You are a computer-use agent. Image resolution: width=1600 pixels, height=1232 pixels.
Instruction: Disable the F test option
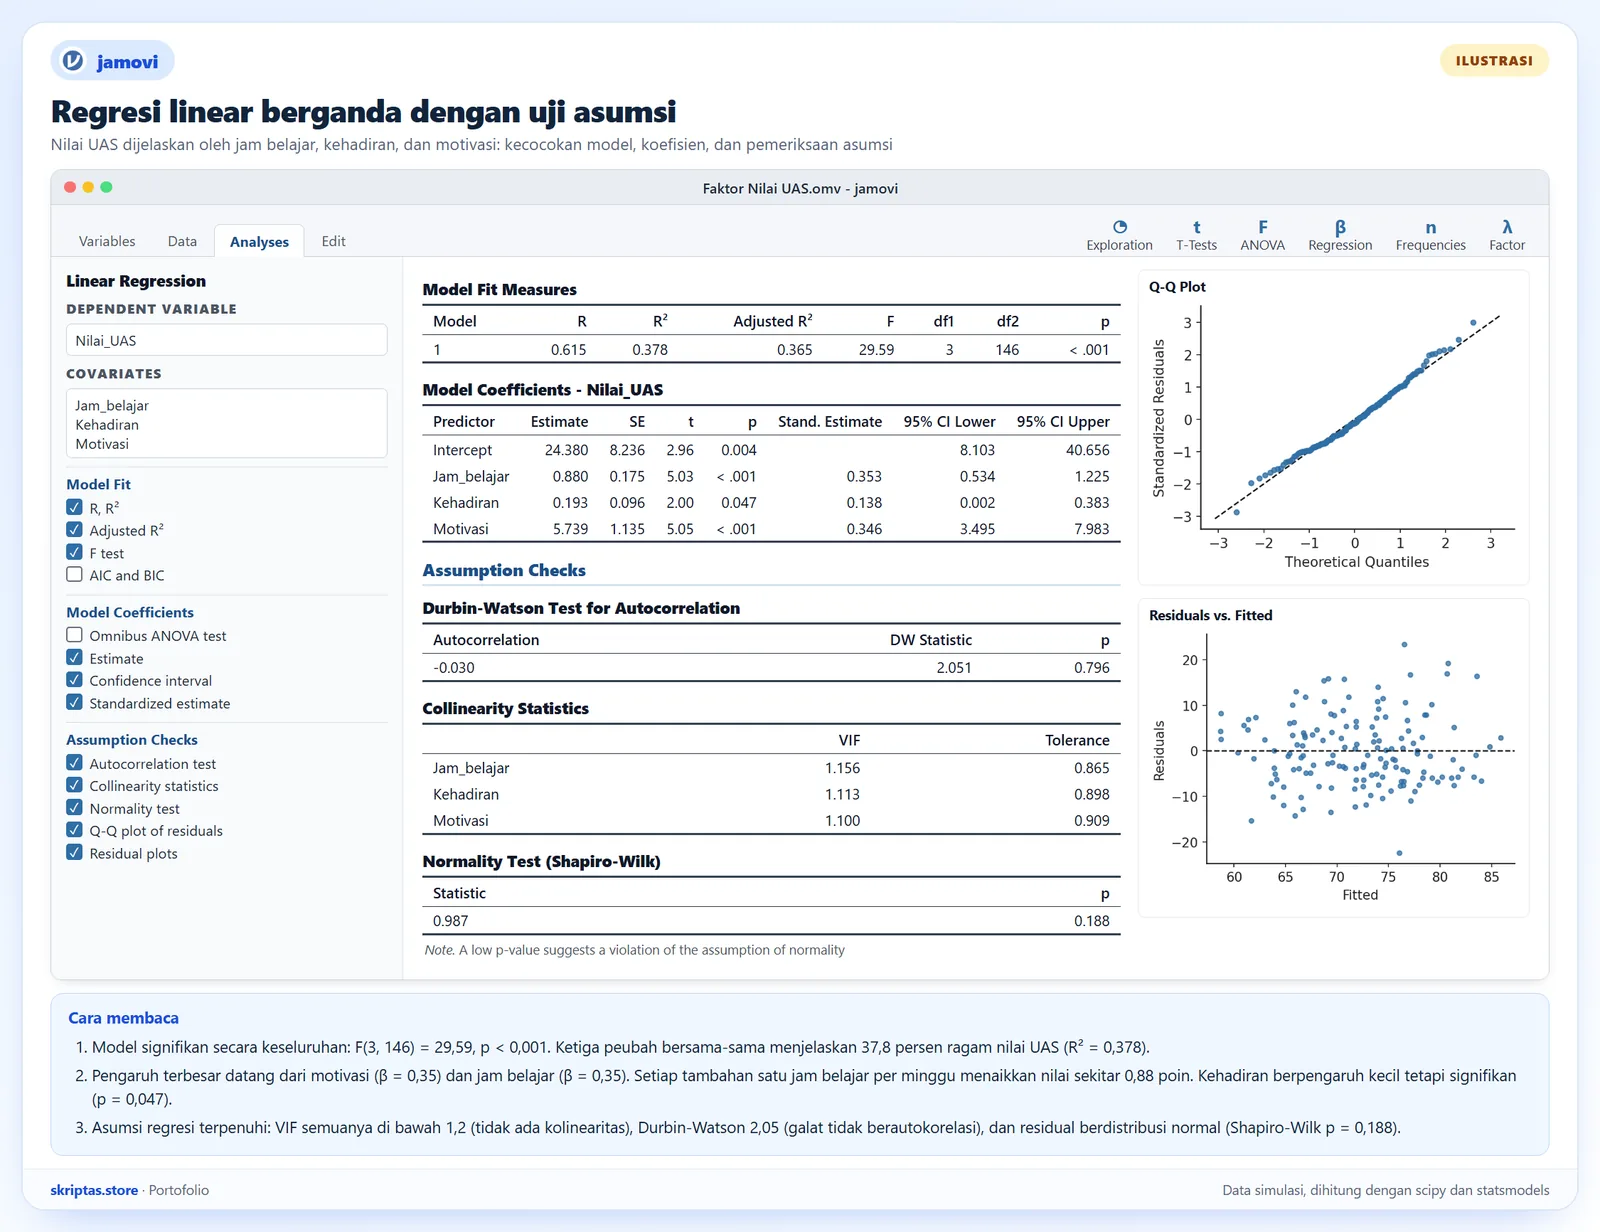click(74, 552)
